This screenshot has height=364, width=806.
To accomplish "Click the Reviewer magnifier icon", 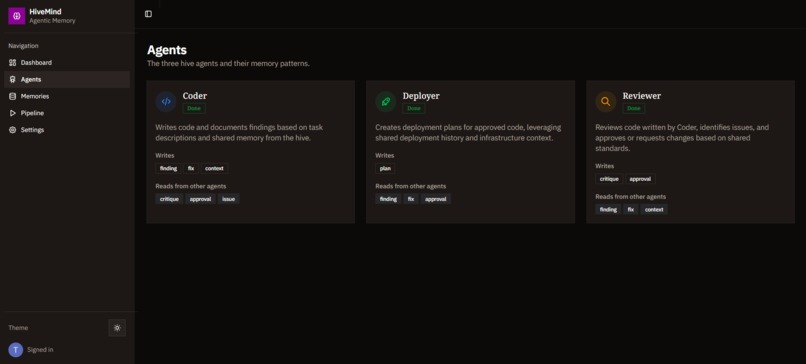I will click(606, 101).
